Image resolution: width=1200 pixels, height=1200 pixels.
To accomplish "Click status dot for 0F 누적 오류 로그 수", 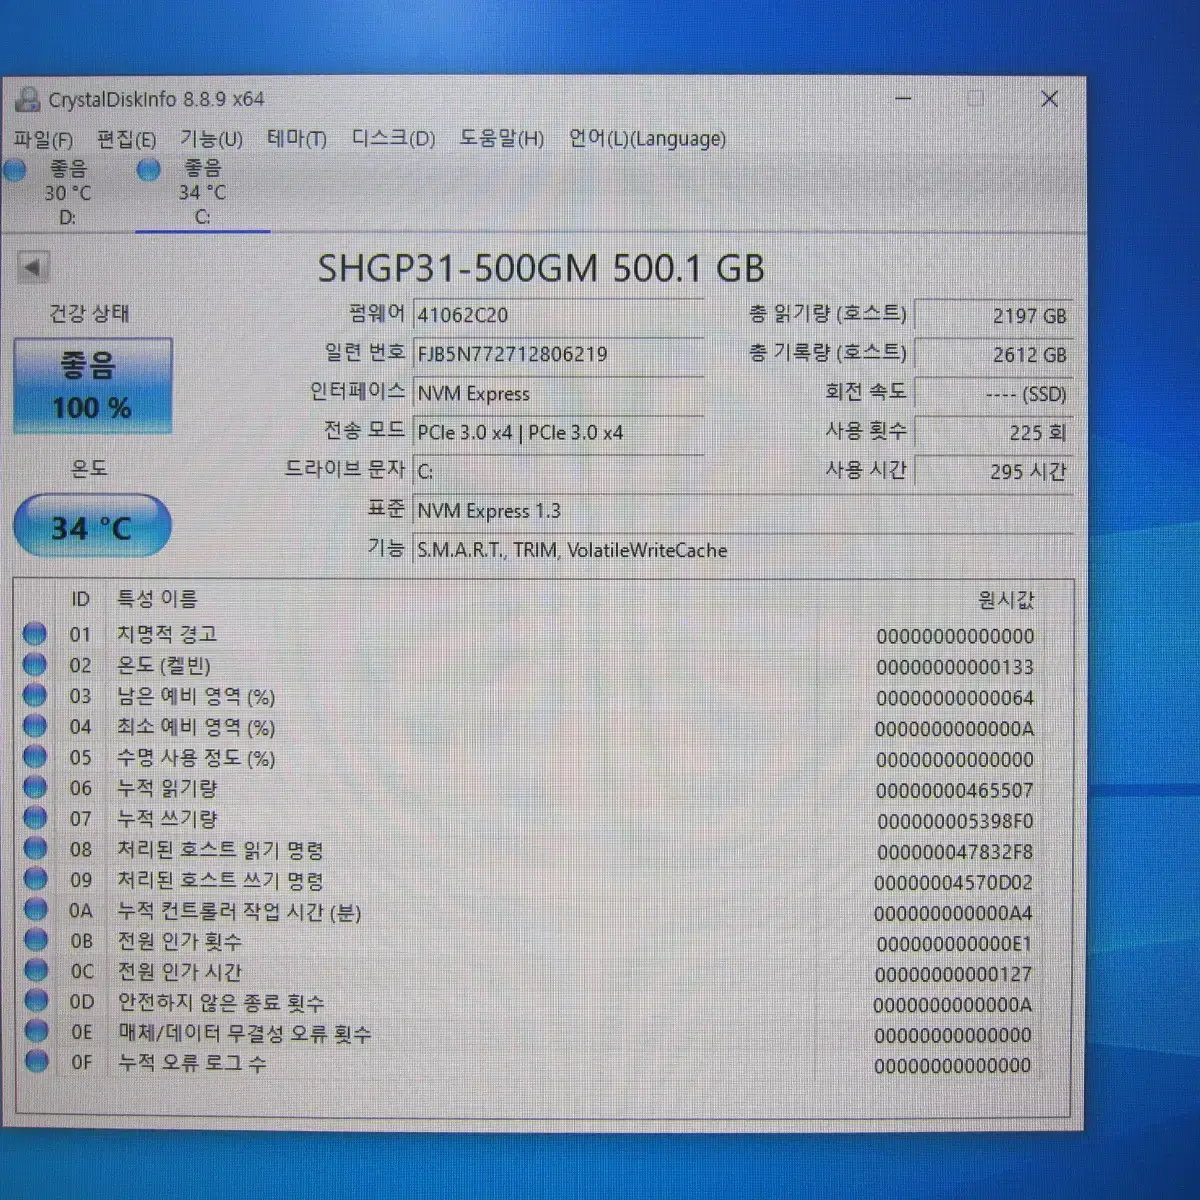I will click(37, 1061).
